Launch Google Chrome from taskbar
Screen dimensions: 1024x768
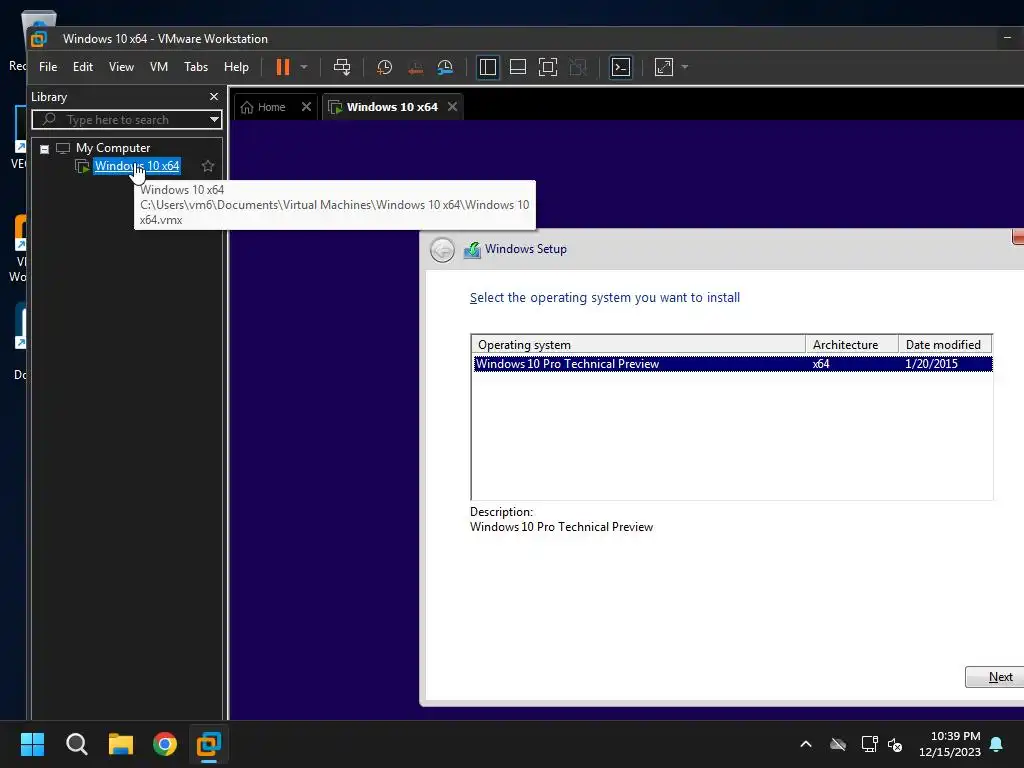pos(165,744)
